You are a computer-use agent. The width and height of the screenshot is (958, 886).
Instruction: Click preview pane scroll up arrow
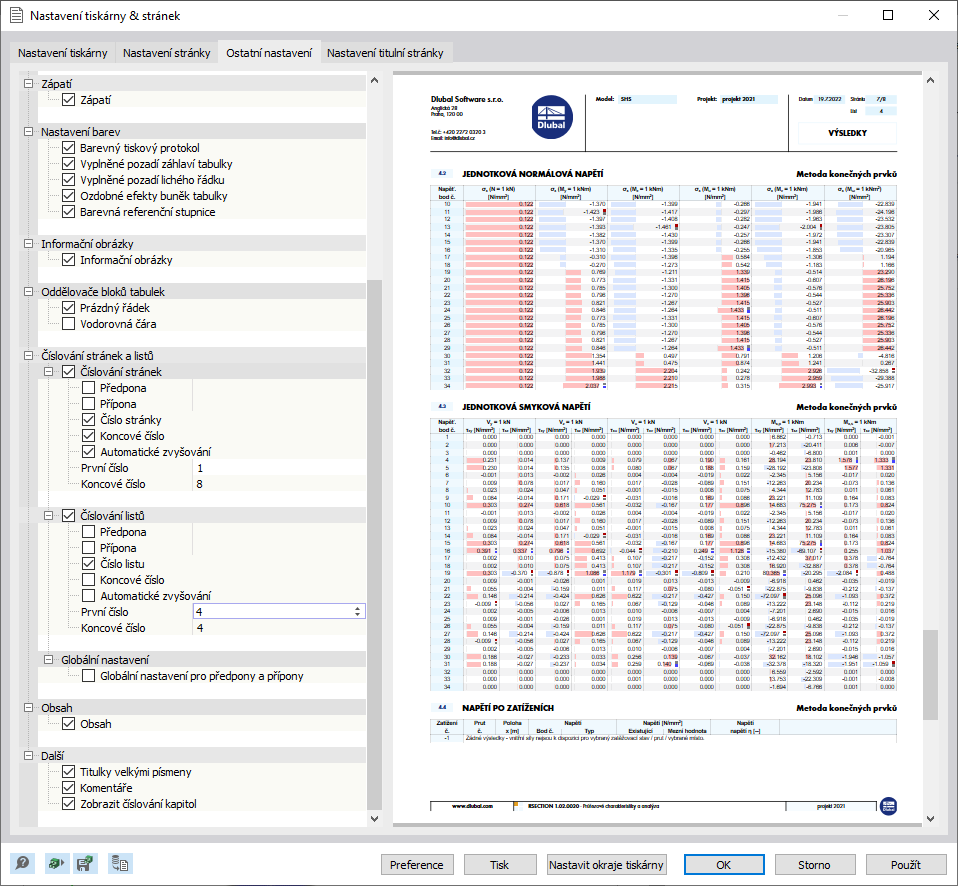[x=930, y=80]
